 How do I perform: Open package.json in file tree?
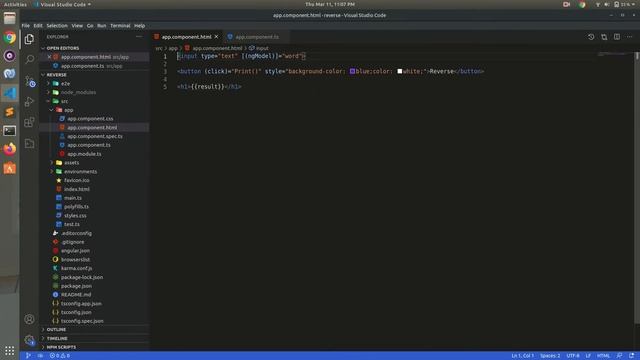[76, 286]
